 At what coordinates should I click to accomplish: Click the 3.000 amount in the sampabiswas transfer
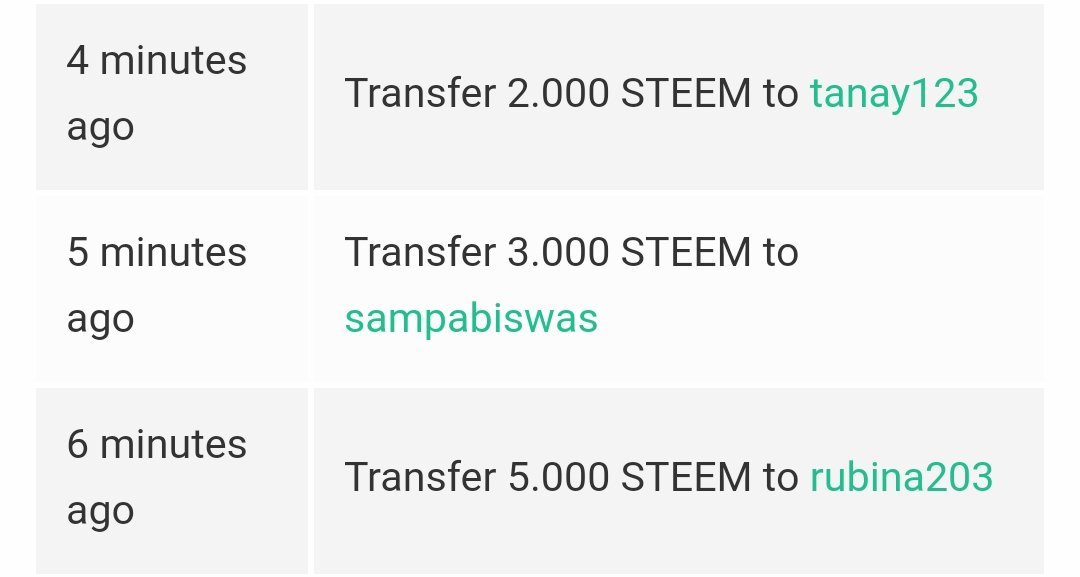558,252
